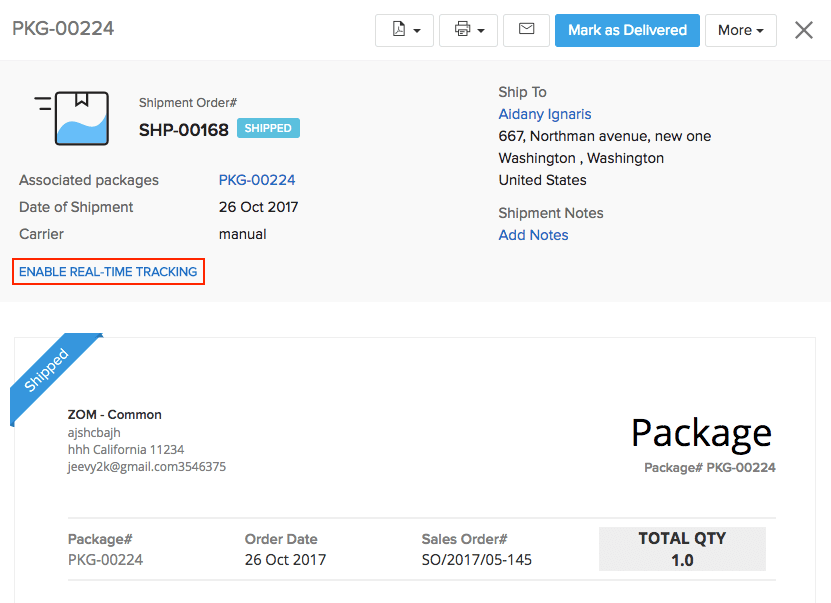Click the PKG-00224 title heading
Viewport: 831px width, 603px height.
[63, 29]
